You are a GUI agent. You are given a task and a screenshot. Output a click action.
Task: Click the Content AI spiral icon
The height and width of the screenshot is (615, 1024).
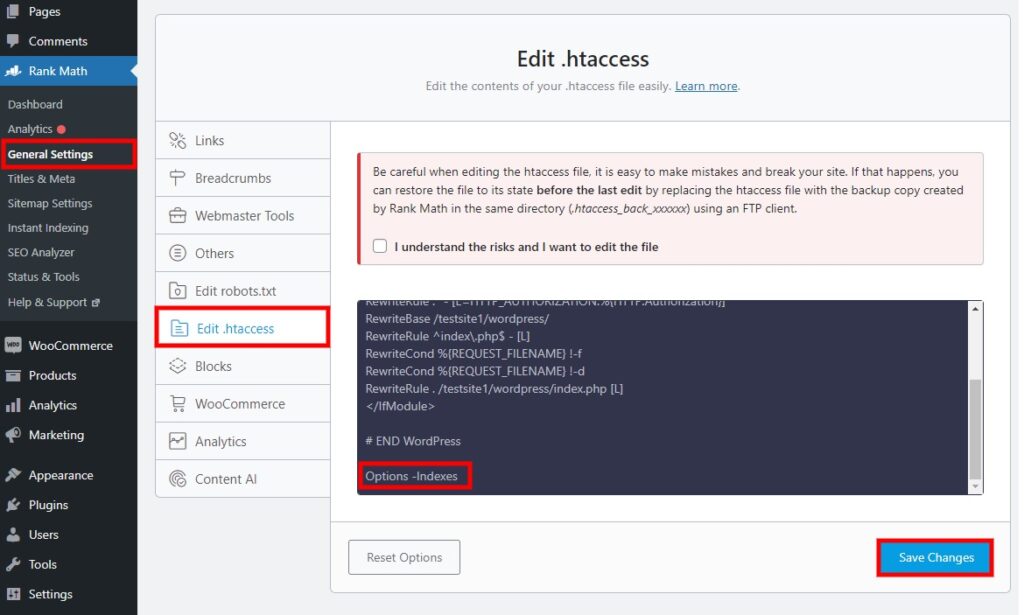pos(178,479)
